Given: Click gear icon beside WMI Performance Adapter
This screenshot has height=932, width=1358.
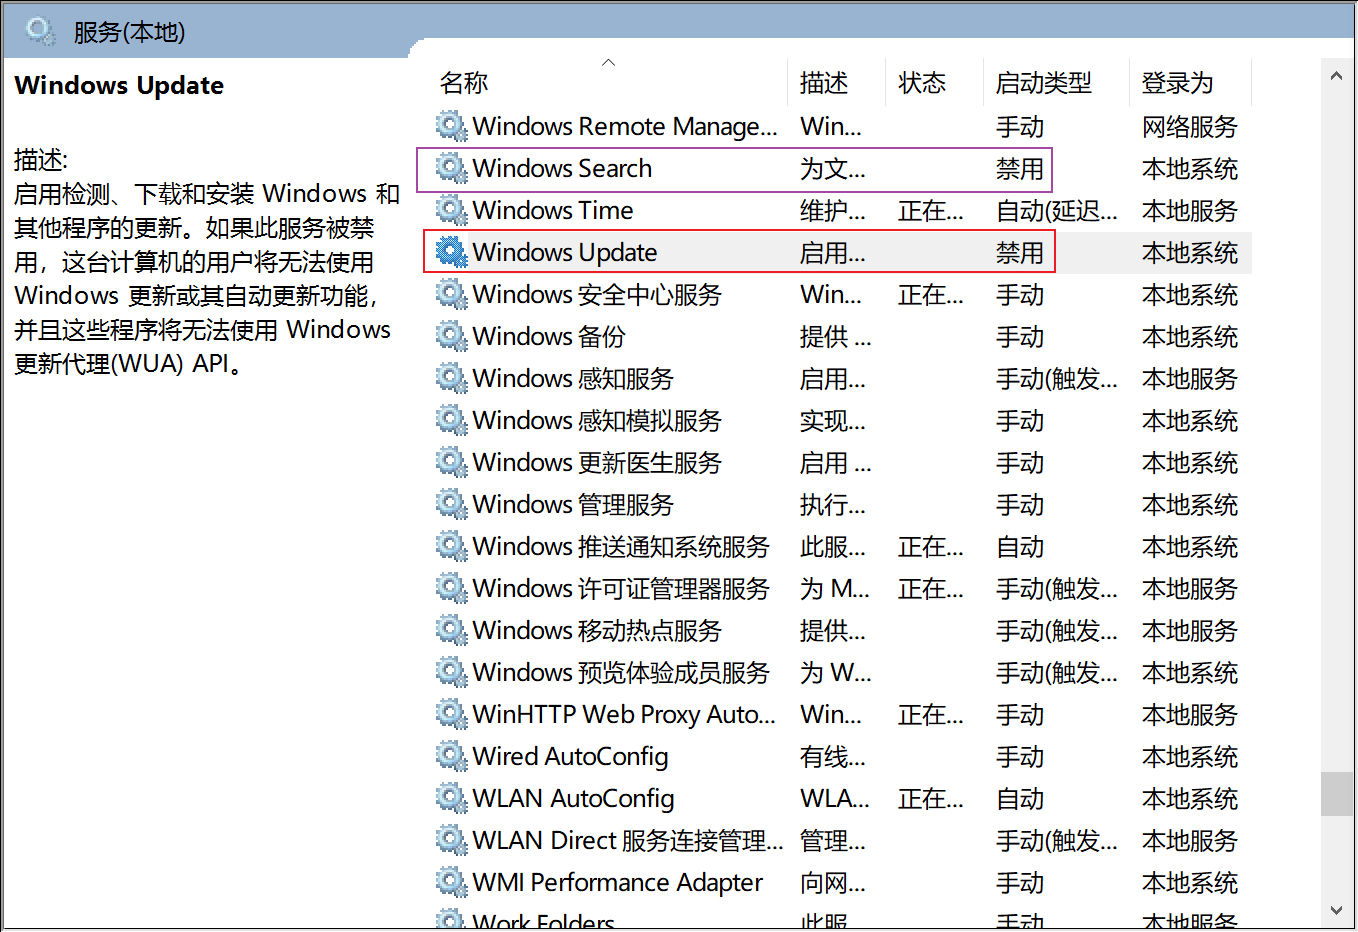Looking at the screenshot, I should [x=451, y=882].
